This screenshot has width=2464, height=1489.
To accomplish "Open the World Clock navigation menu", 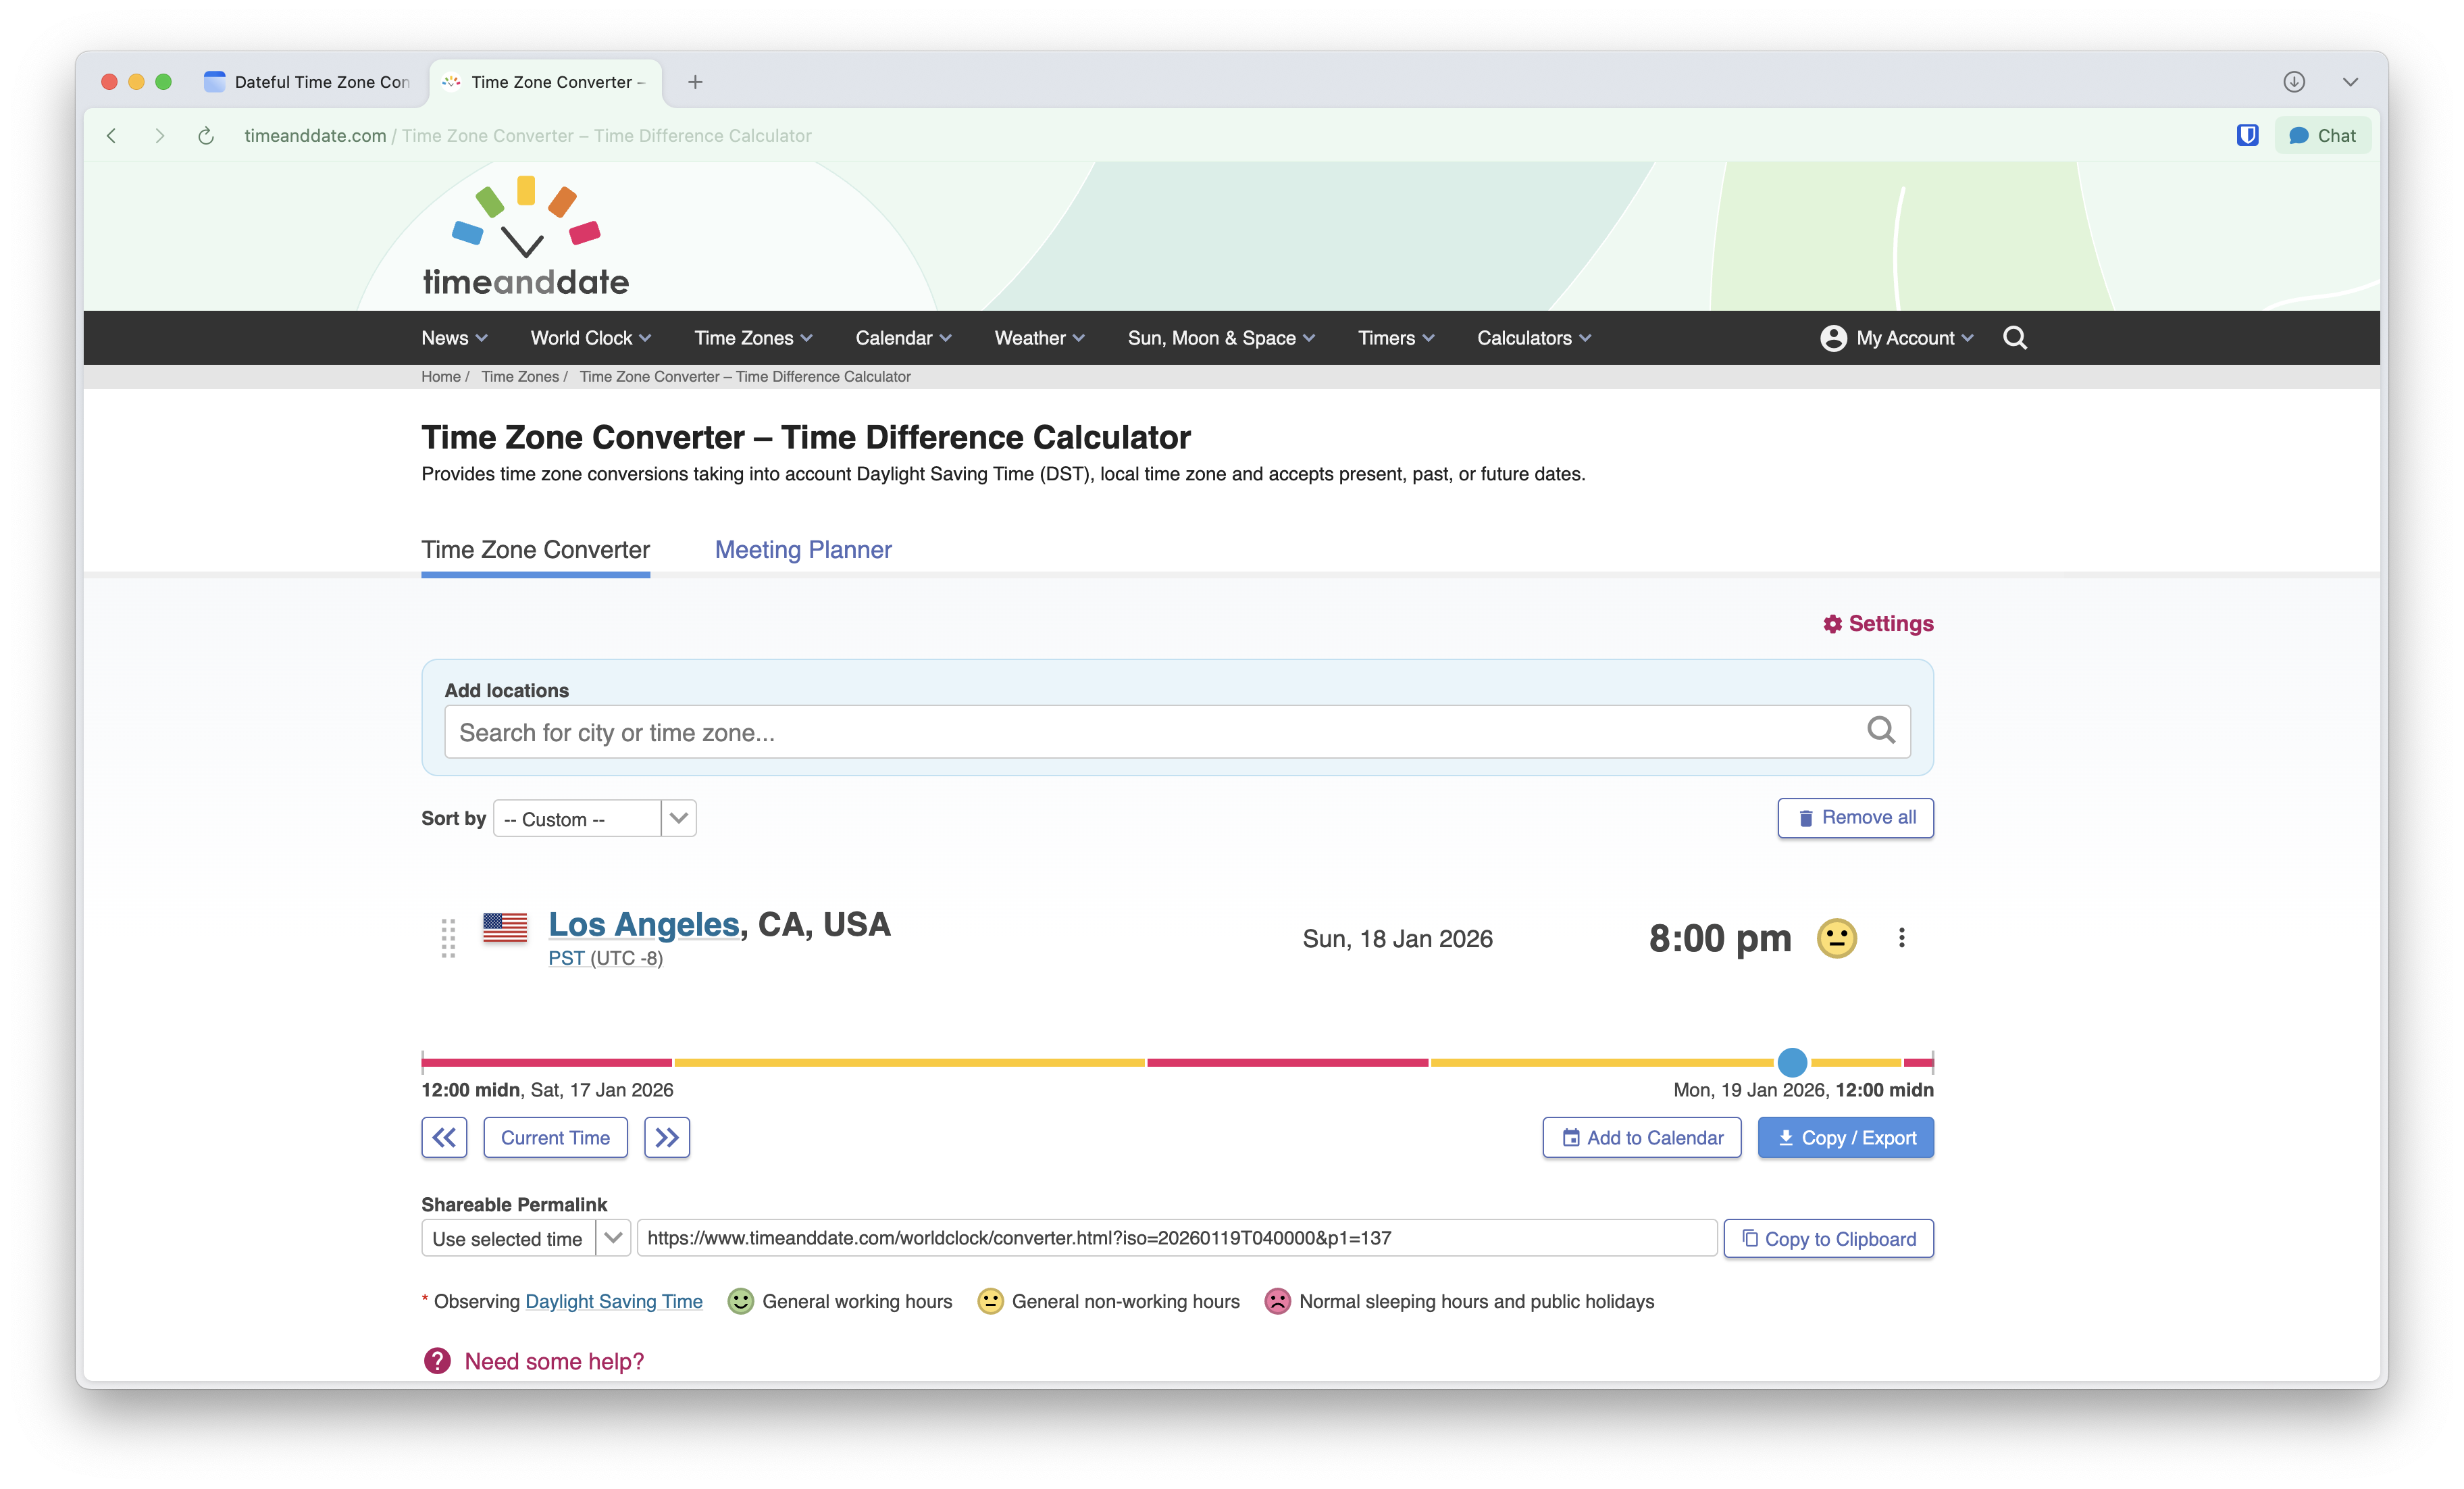I will (590, 338).
